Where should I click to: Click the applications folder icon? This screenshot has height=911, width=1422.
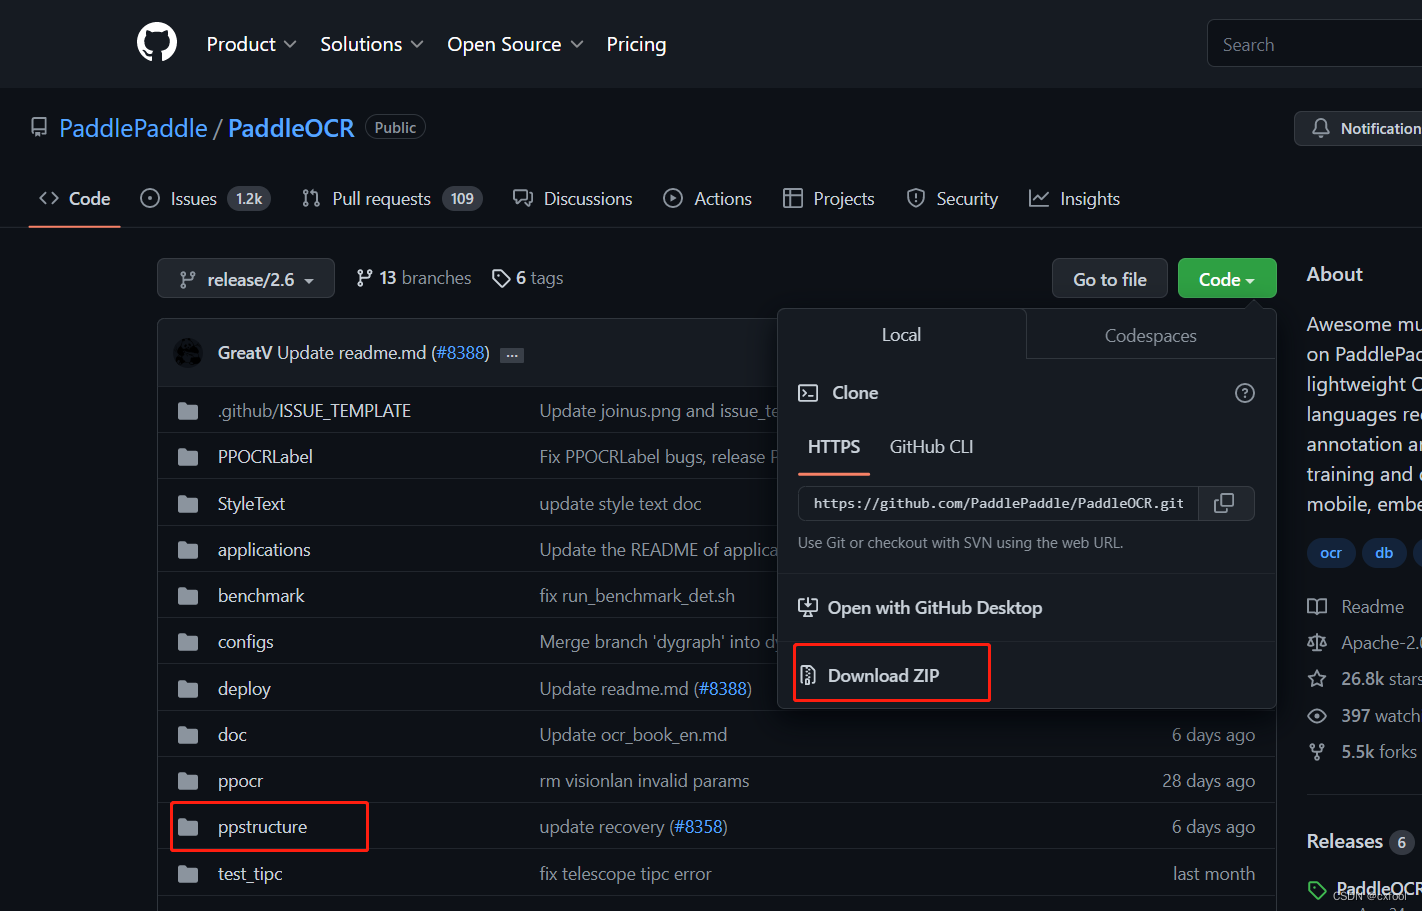[x=188, y=550]
